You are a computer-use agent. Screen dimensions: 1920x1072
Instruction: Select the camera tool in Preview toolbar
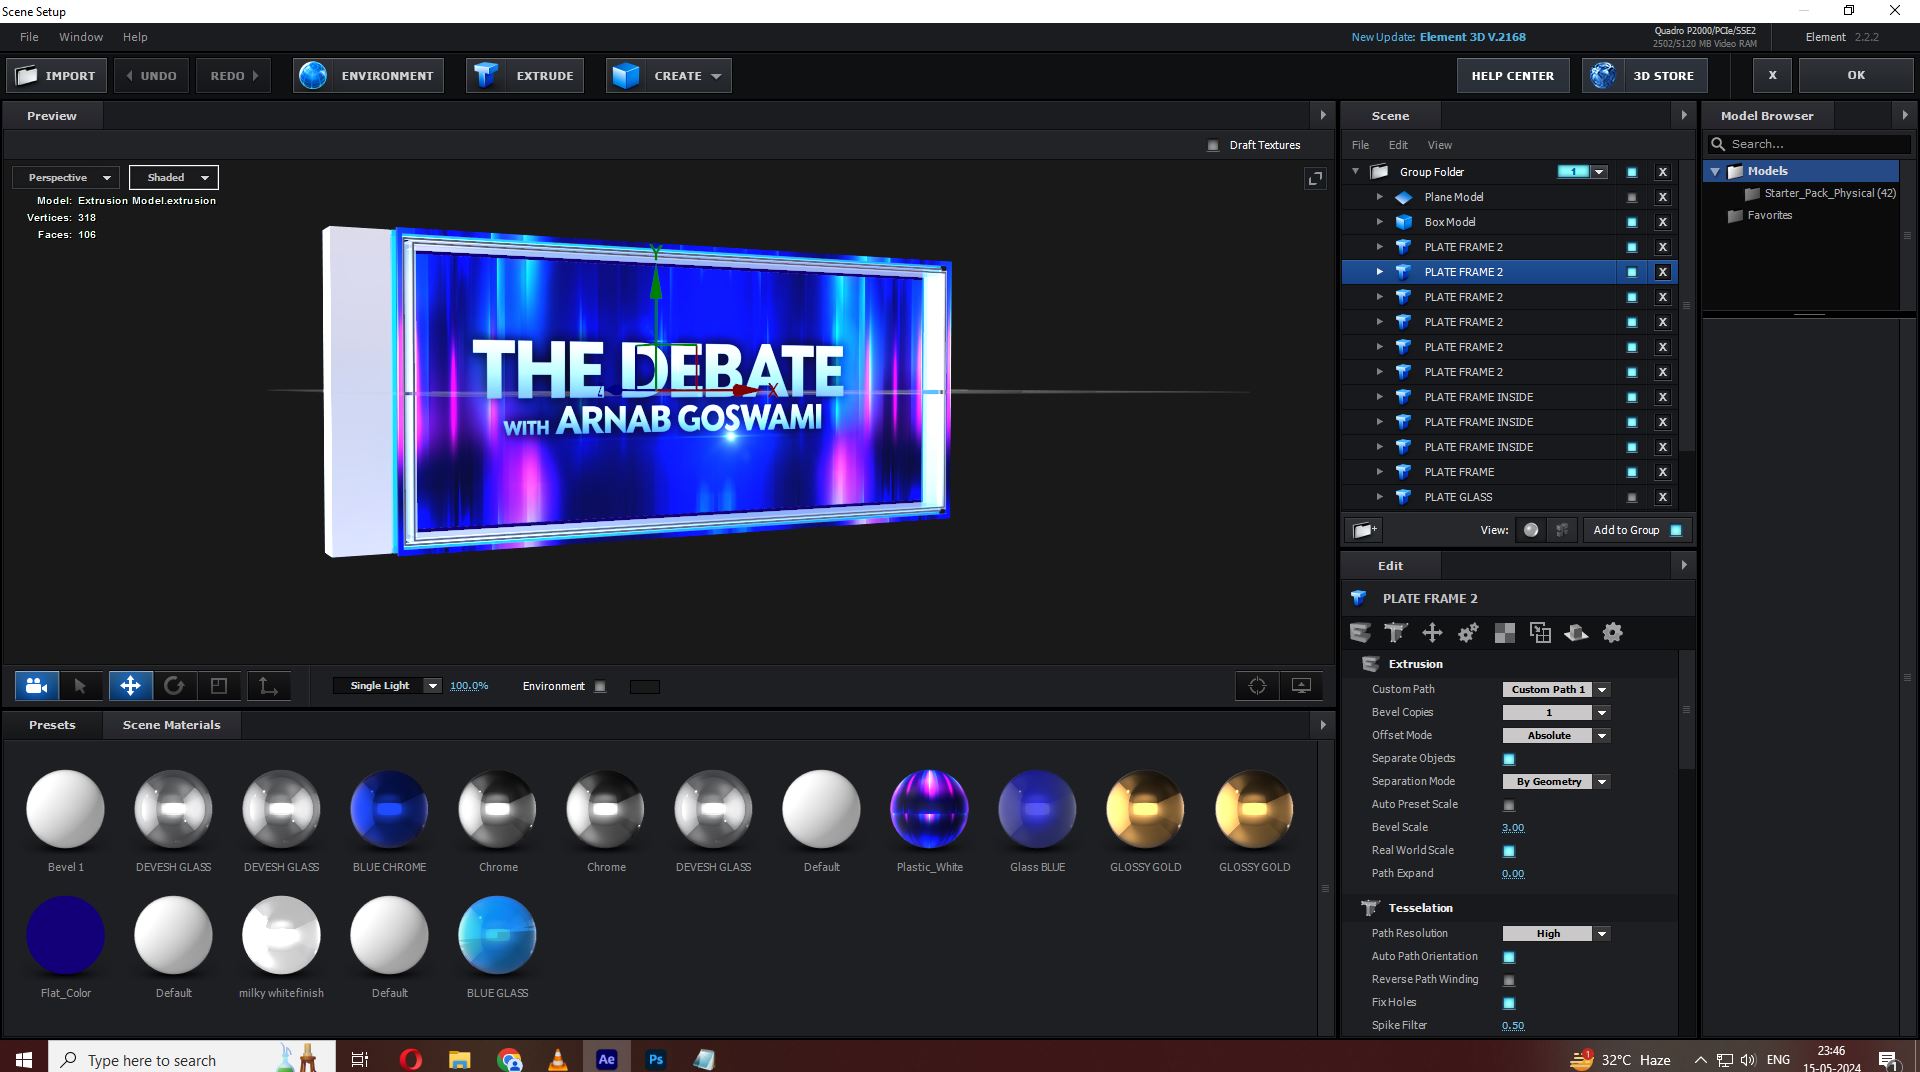click(x=37, y=686)
